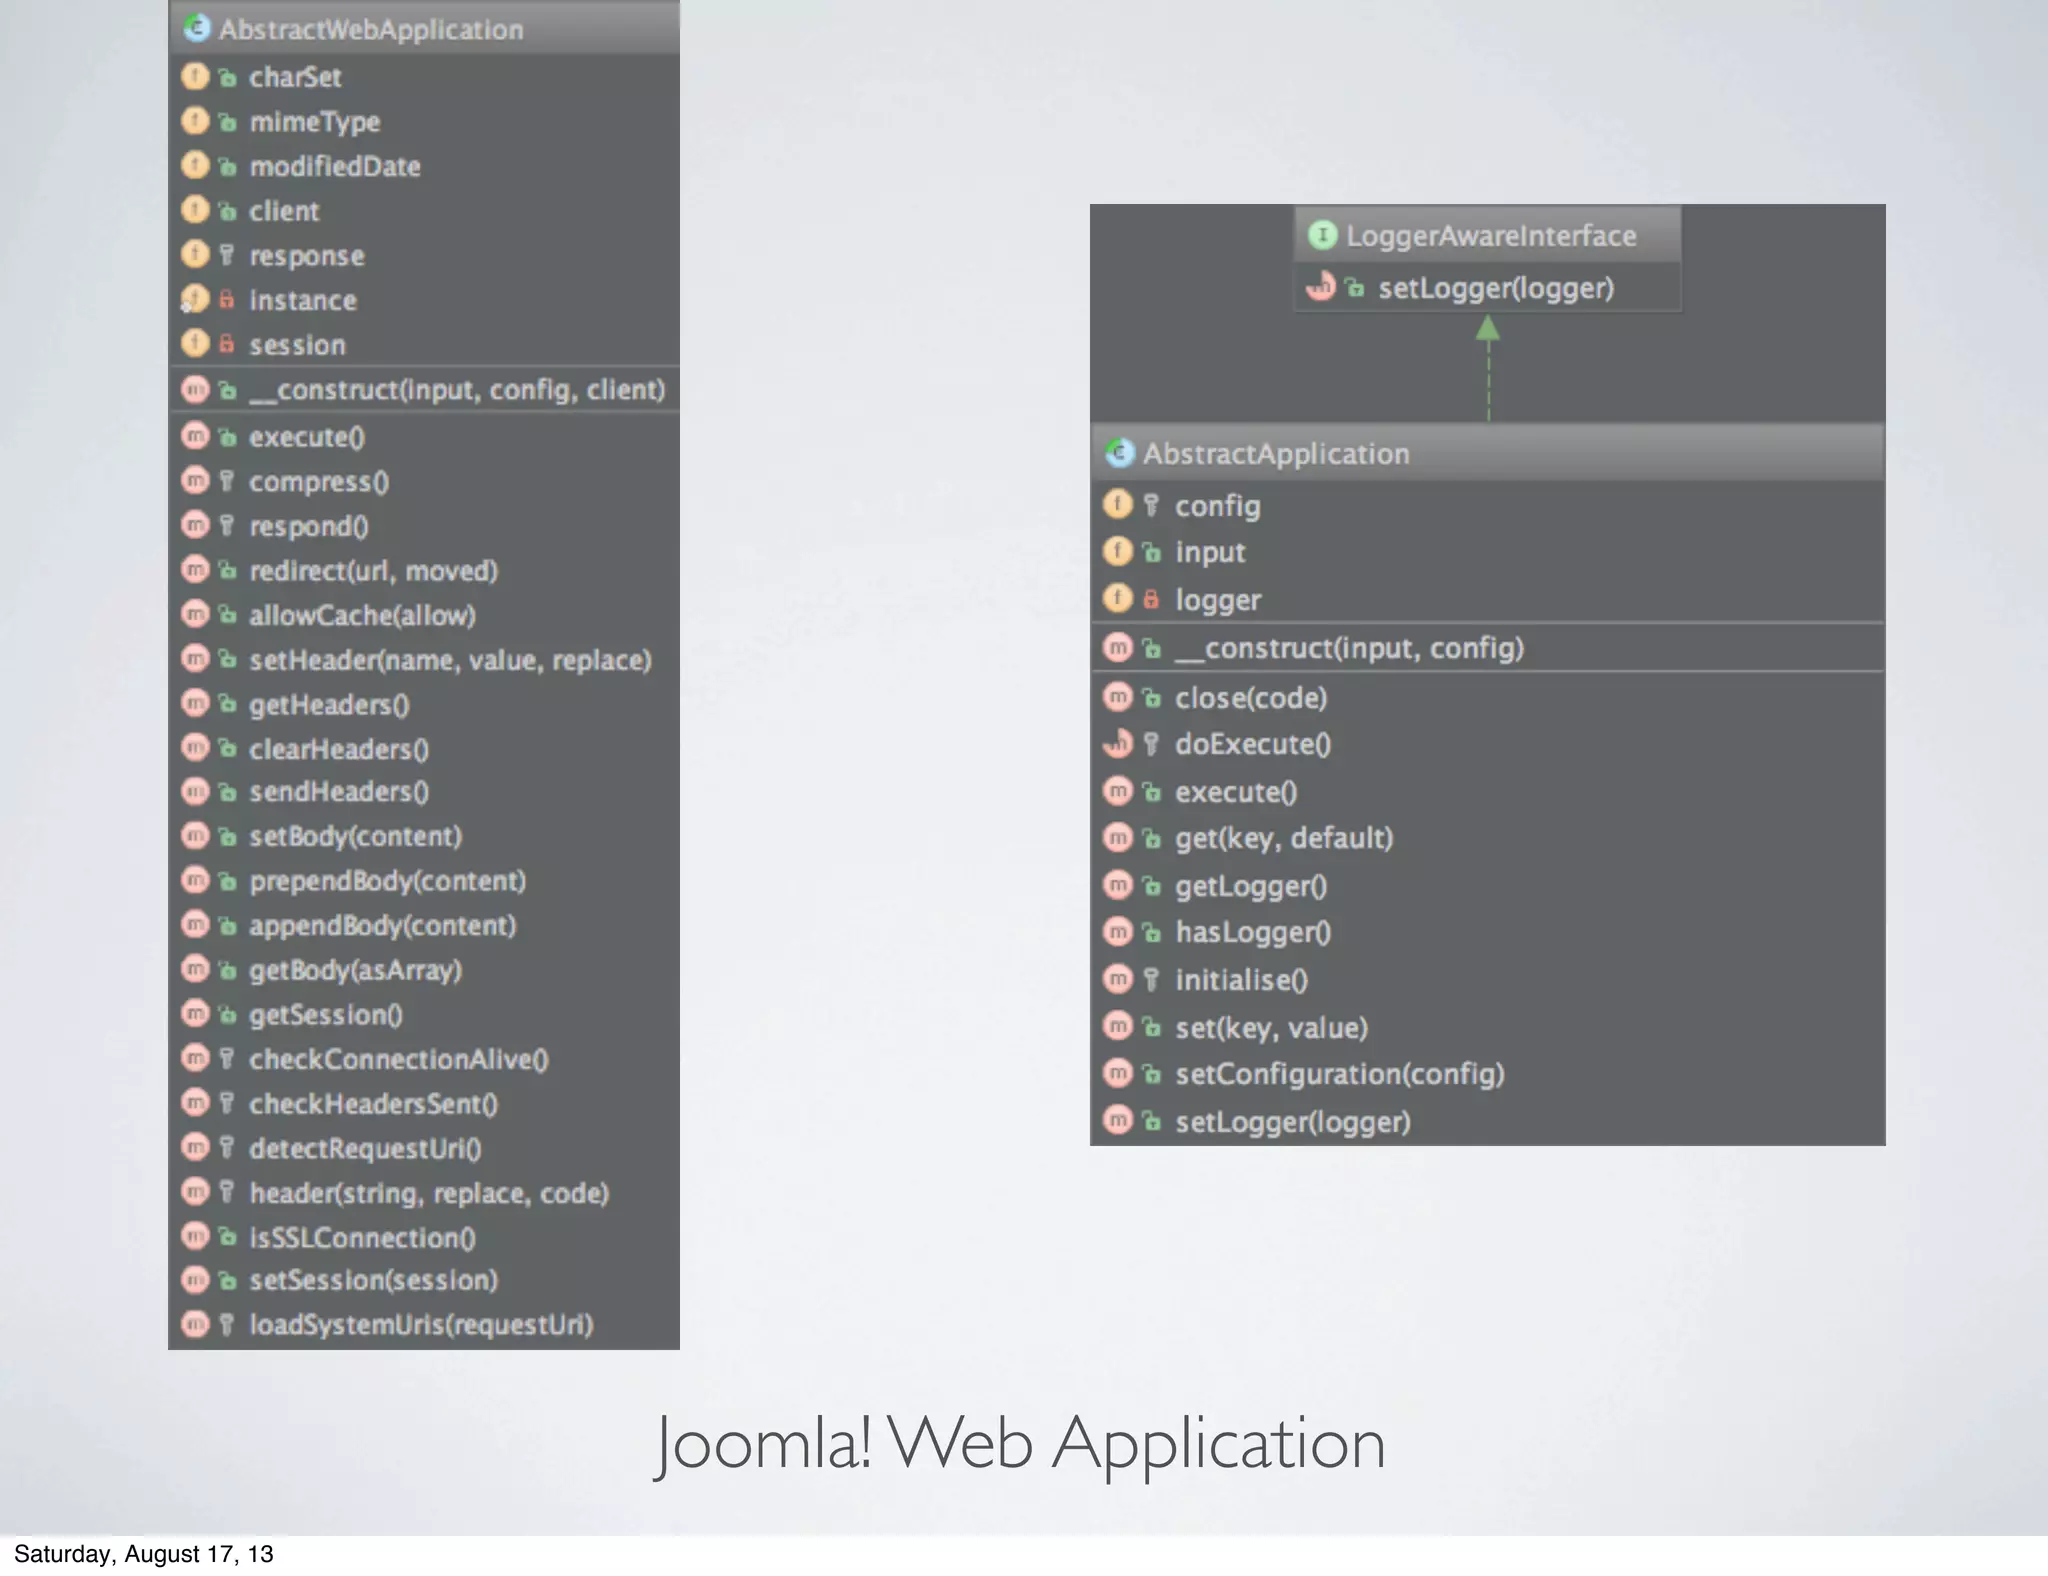Select getBody(asArray) method
Viewport: 2048px width, 1576px height.
point(425,969)
